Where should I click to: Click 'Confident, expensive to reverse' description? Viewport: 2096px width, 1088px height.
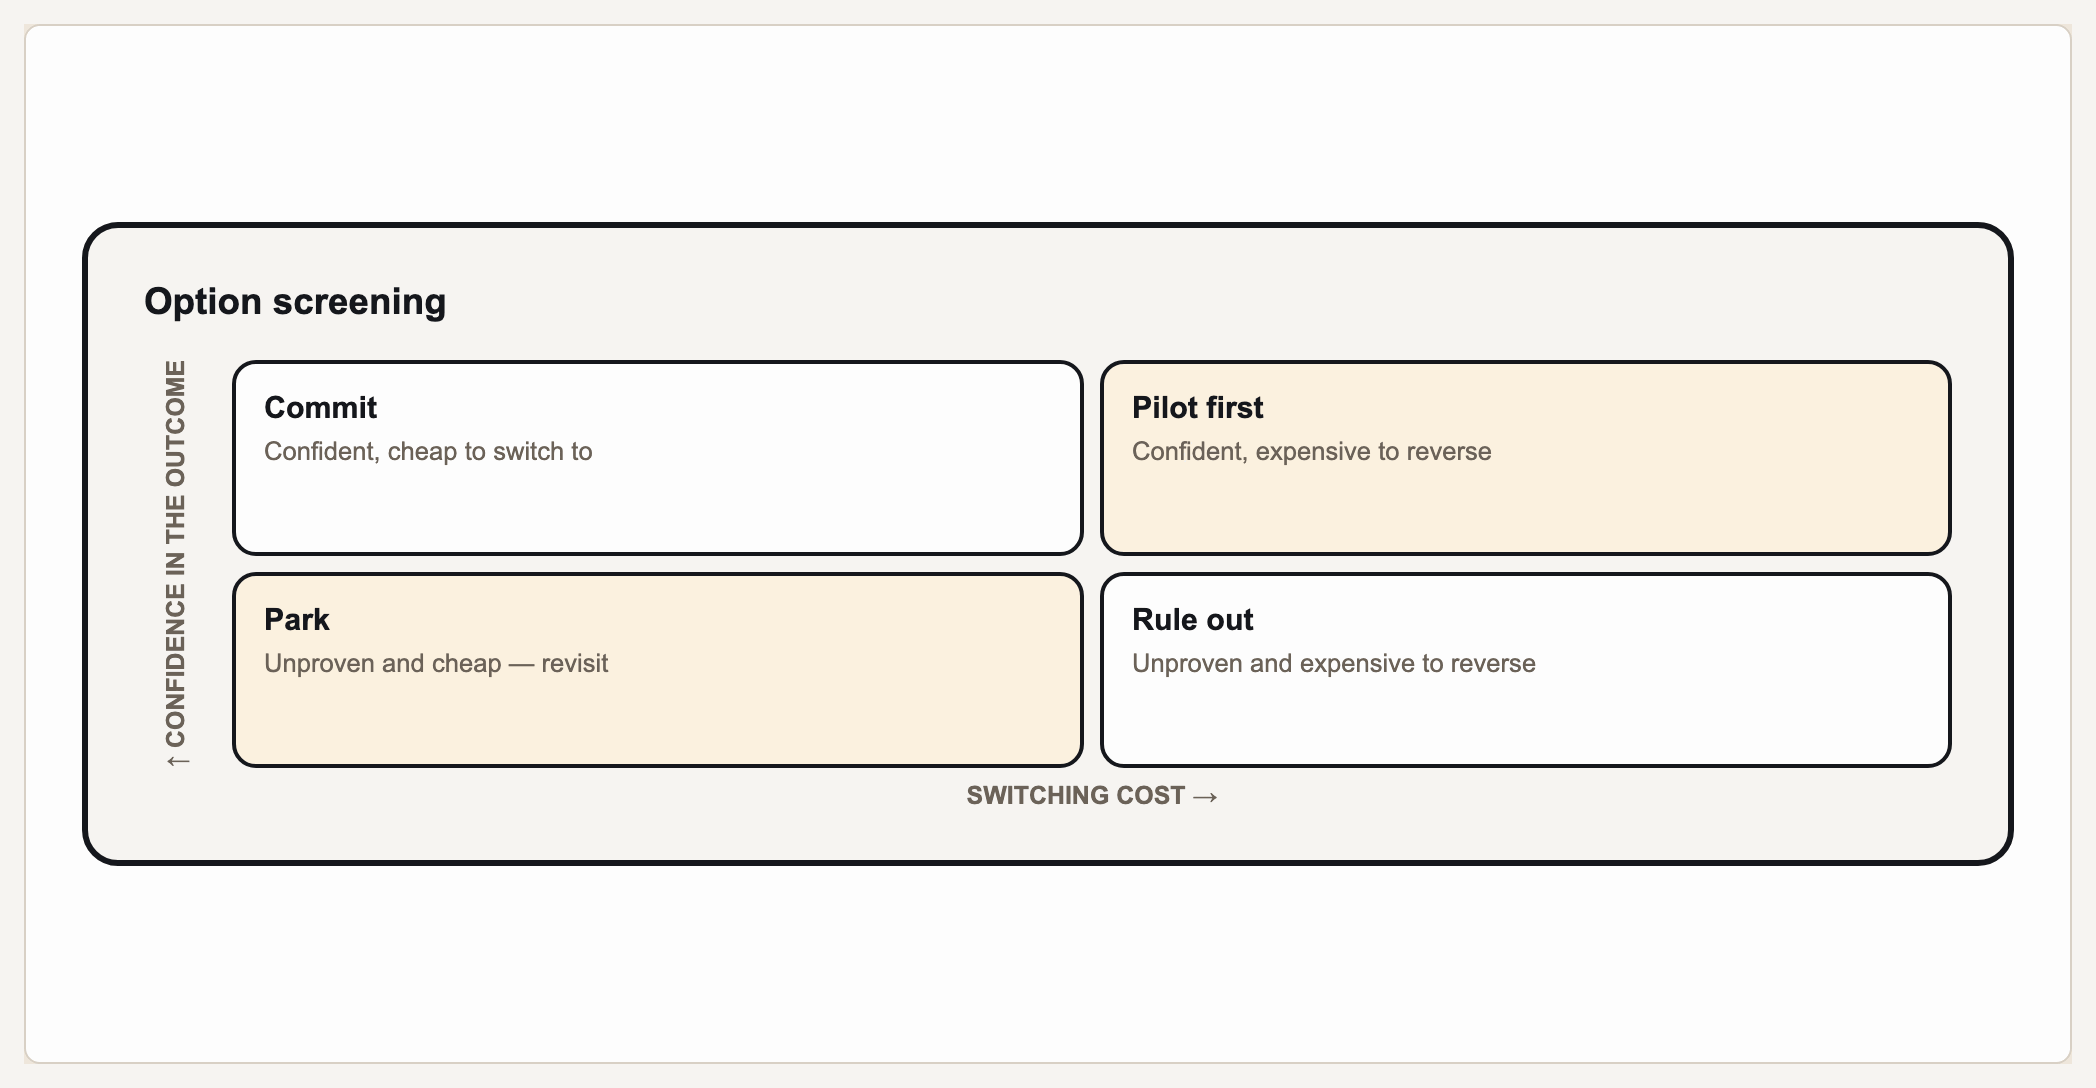pos(1311,452)
